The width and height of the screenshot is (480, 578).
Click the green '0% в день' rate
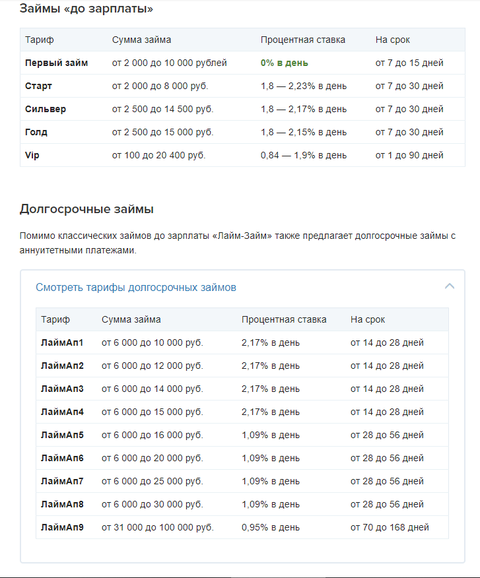(284, 63)
